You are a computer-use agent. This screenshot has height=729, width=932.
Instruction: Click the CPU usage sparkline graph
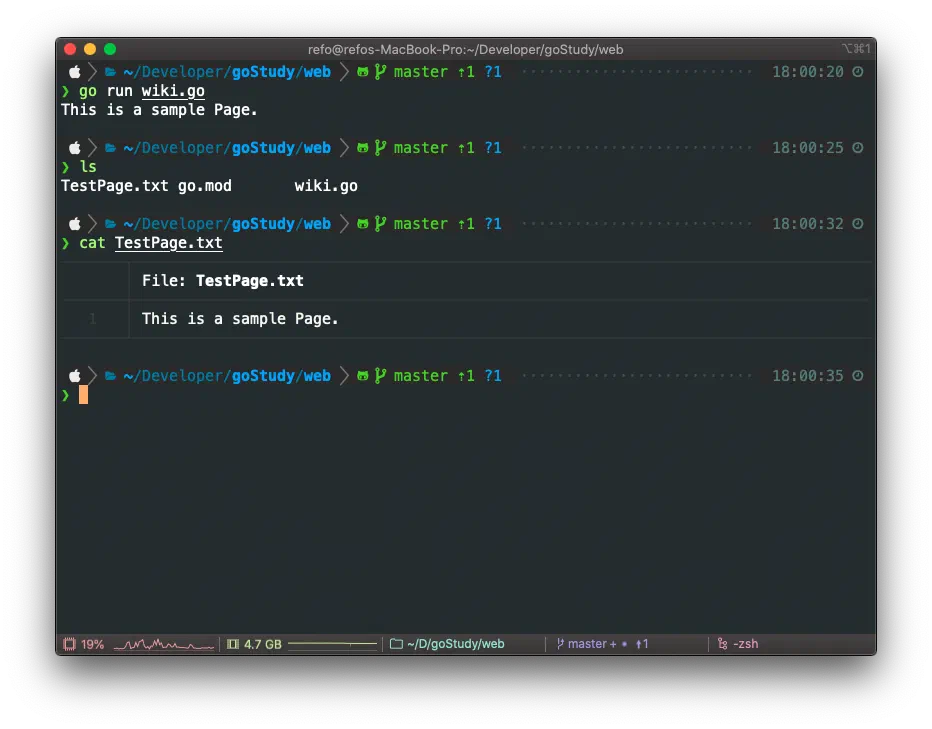click(x=164, y=645)
